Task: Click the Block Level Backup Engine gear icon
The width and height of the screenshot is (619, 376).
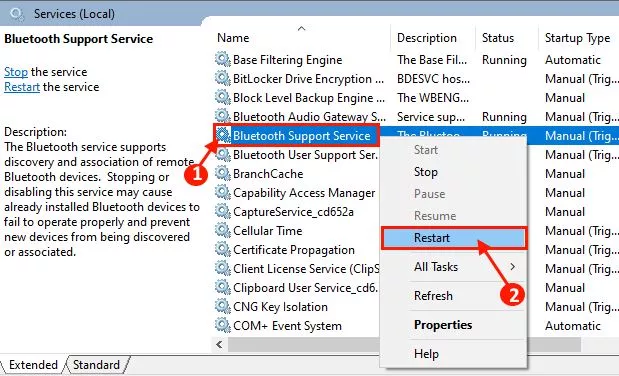Action: [x=223, y=97]
